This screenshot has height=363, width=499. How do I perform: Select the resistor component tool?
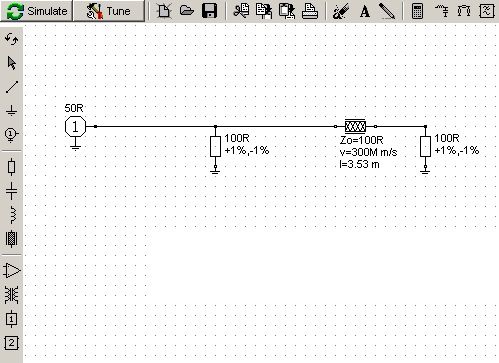pos(12,167)
